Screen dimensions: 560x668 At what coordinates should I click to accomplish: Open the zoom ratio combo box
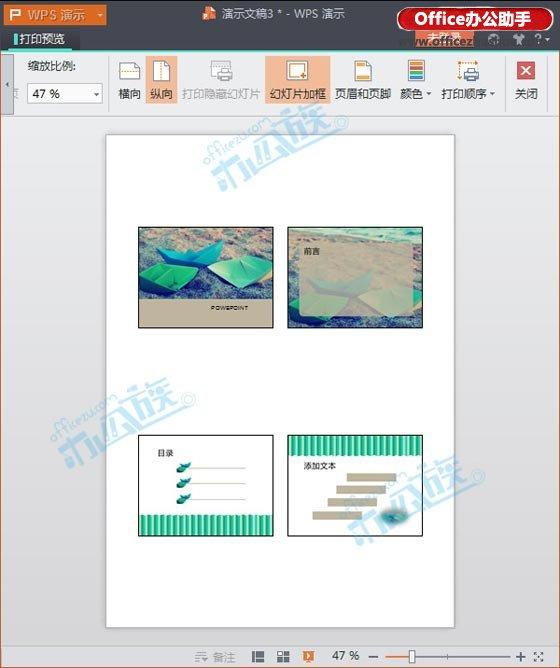65,94
